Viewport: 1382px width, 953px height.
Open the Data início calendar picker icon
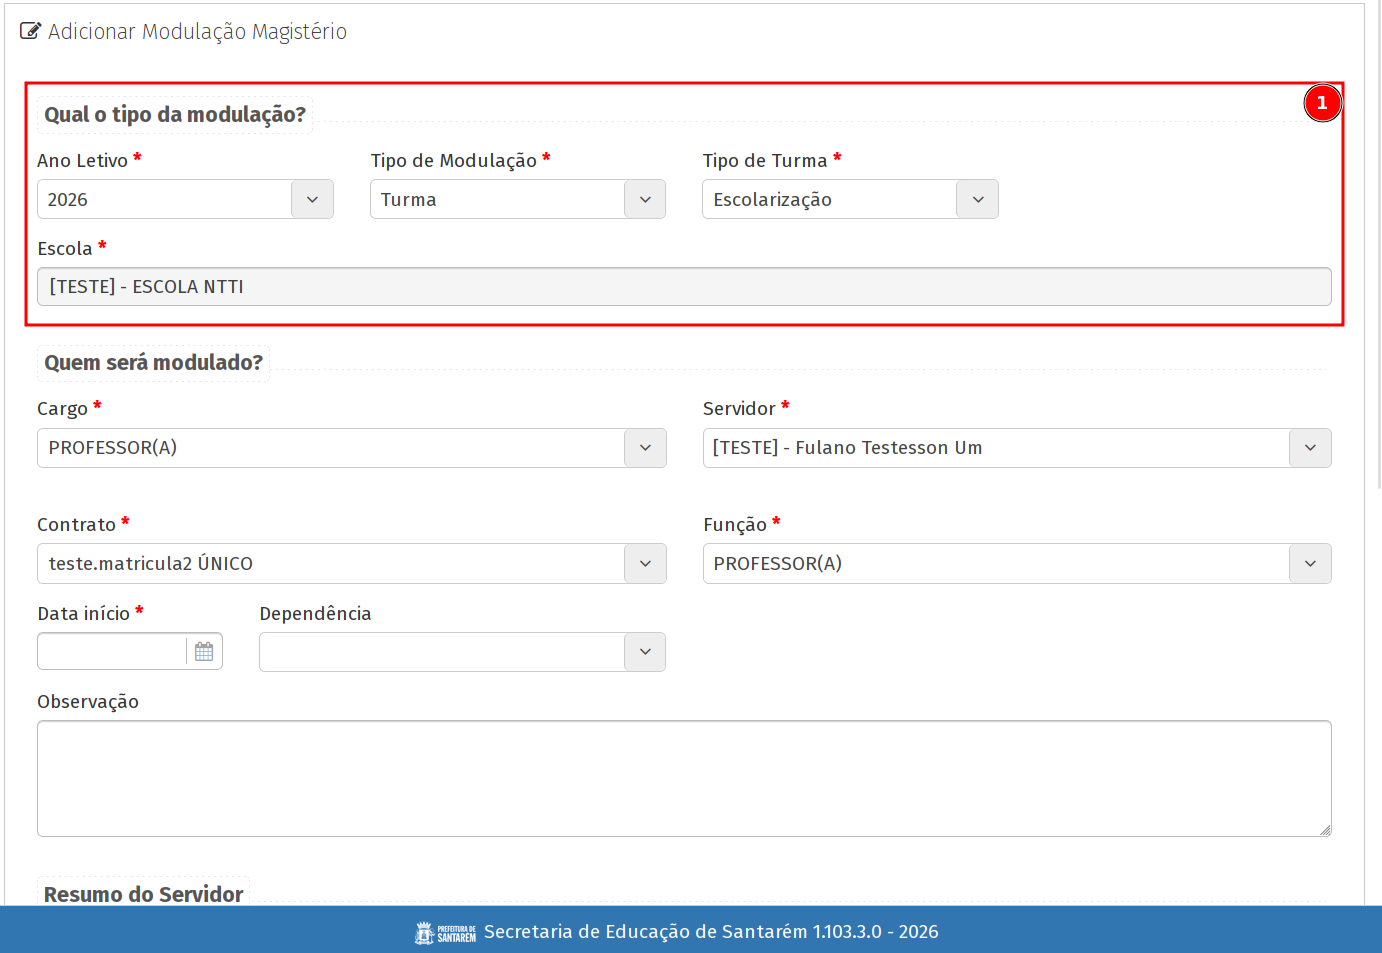[x=204, y=651]
